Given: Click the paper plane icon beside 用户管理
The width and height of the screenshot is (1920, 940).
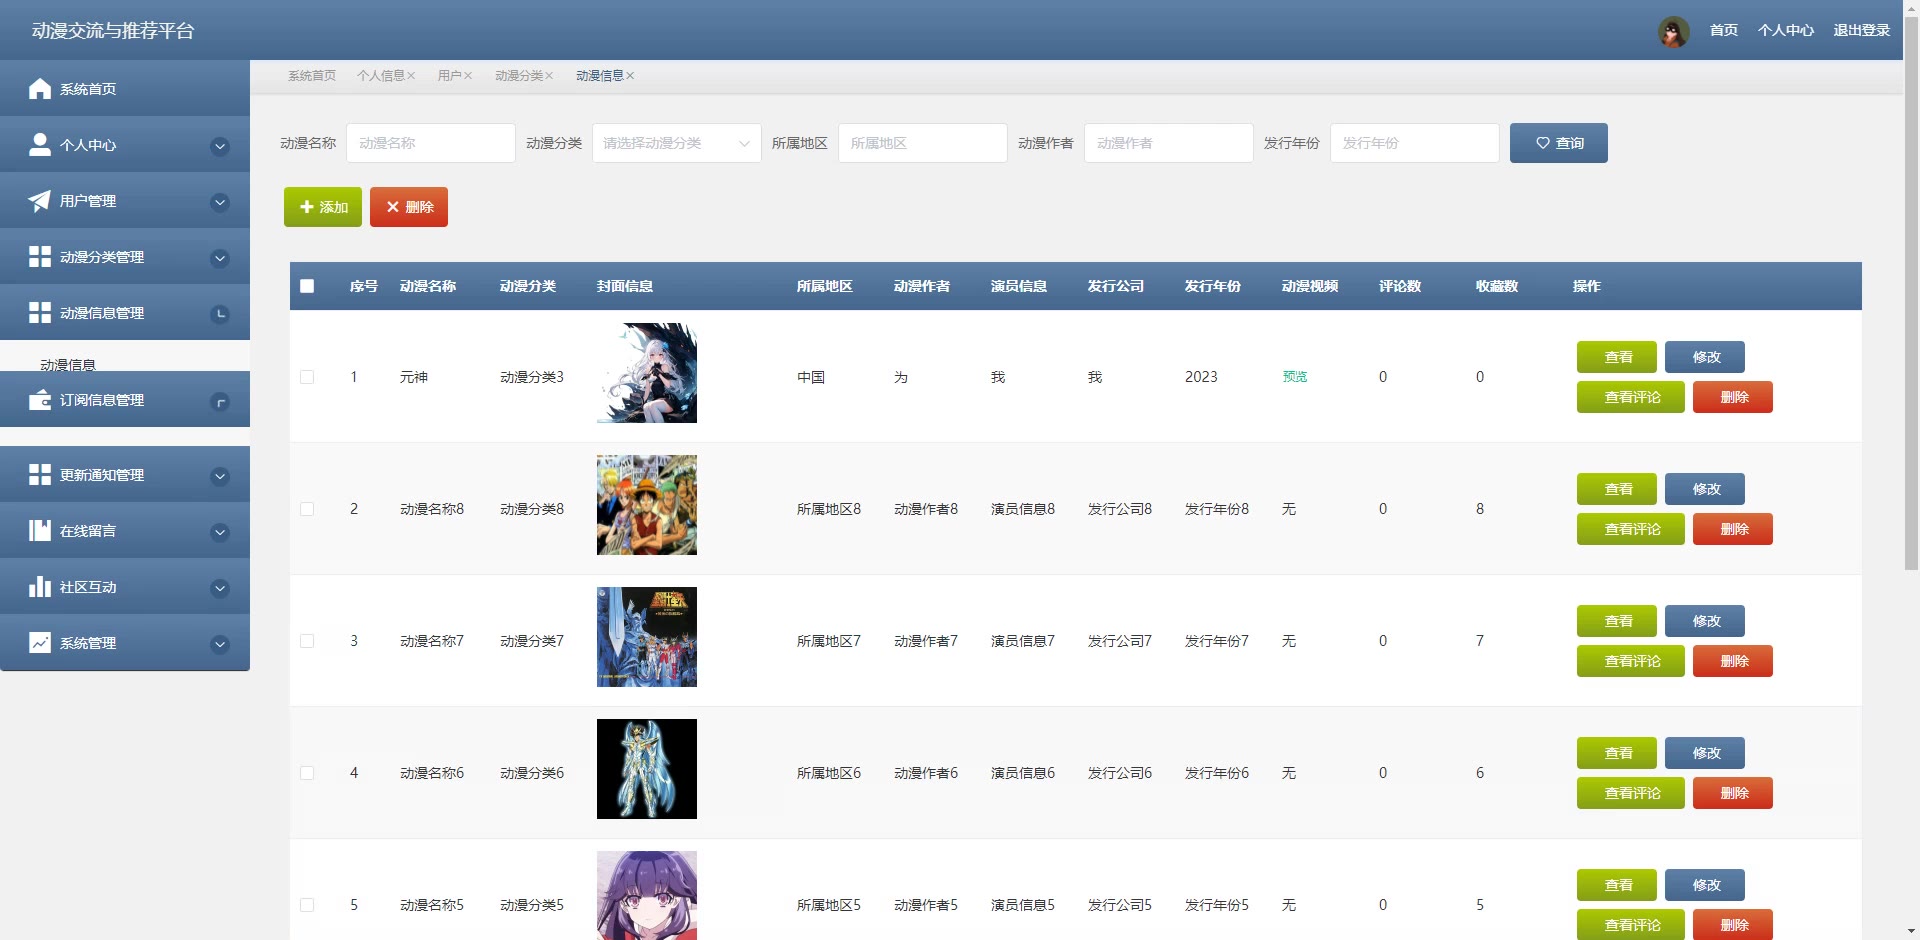Looking at the screenshot, I should click(40, 201).
